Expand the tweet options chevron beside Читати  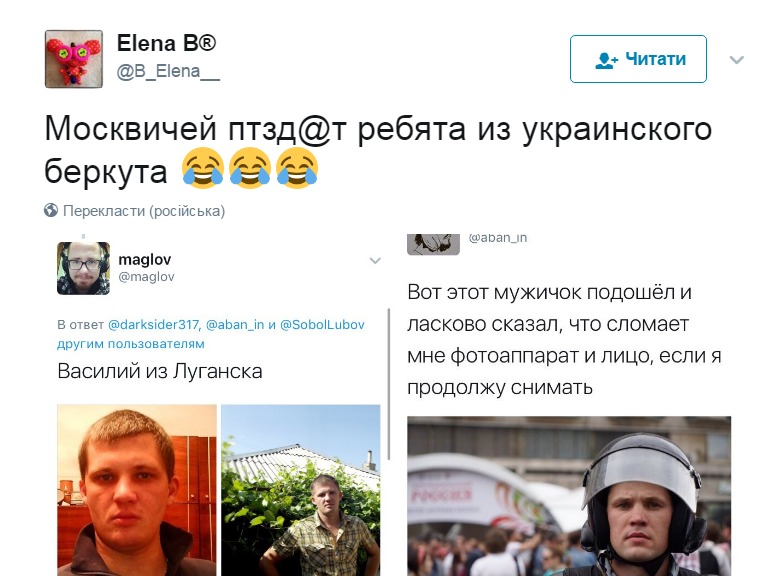(736, 60)
